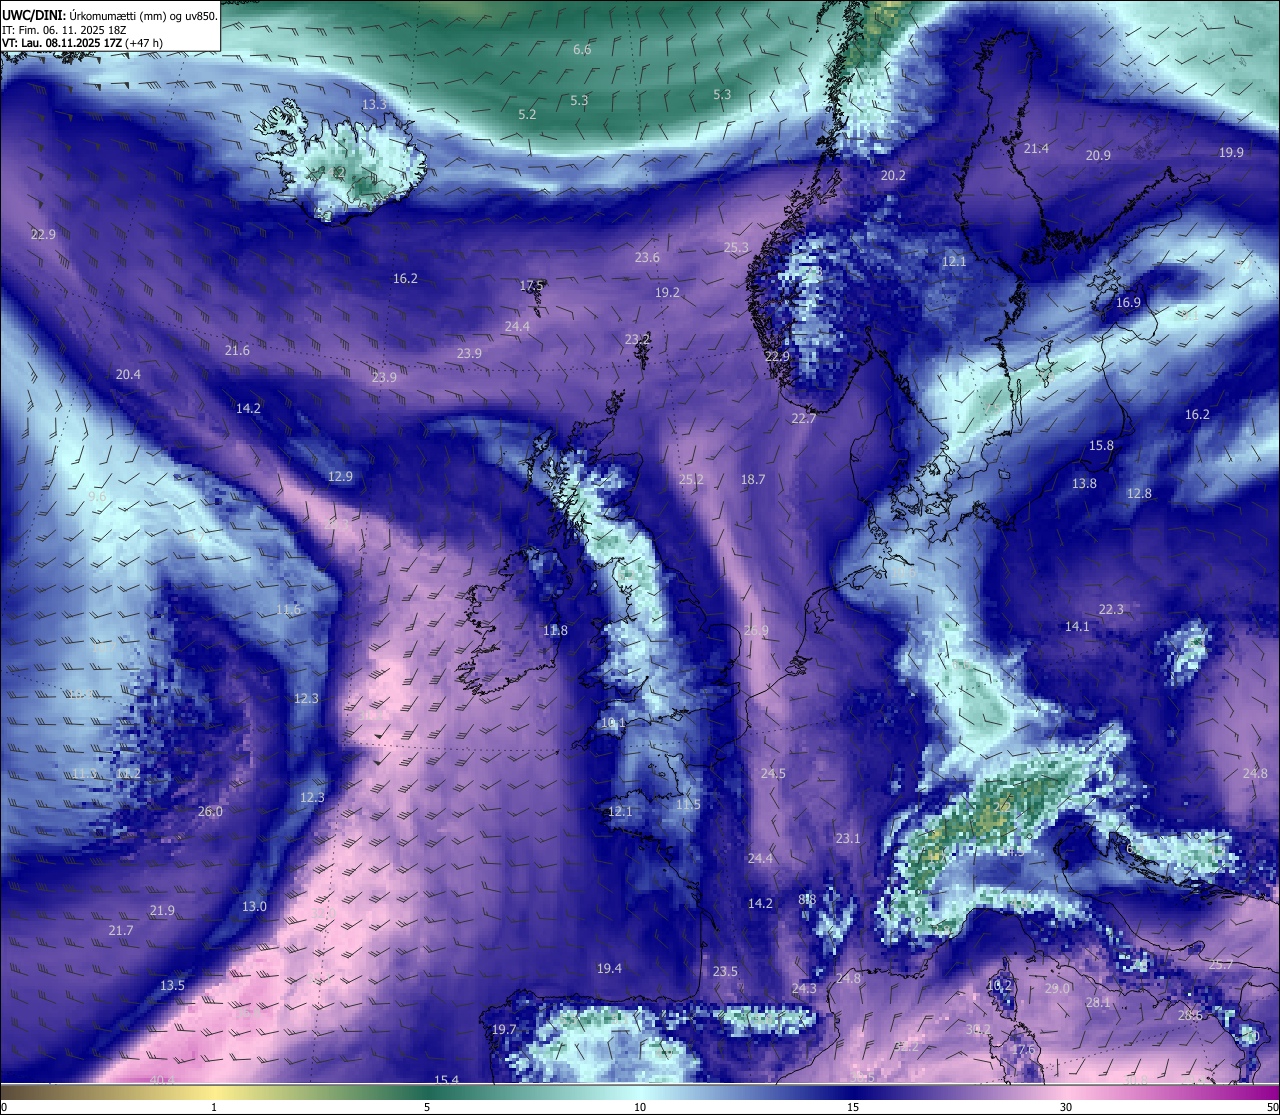Image resolution: width=1280 pixels, height=1115 pixels.
Task: Click the 15.8 value label
Action: coord(1101,445)
